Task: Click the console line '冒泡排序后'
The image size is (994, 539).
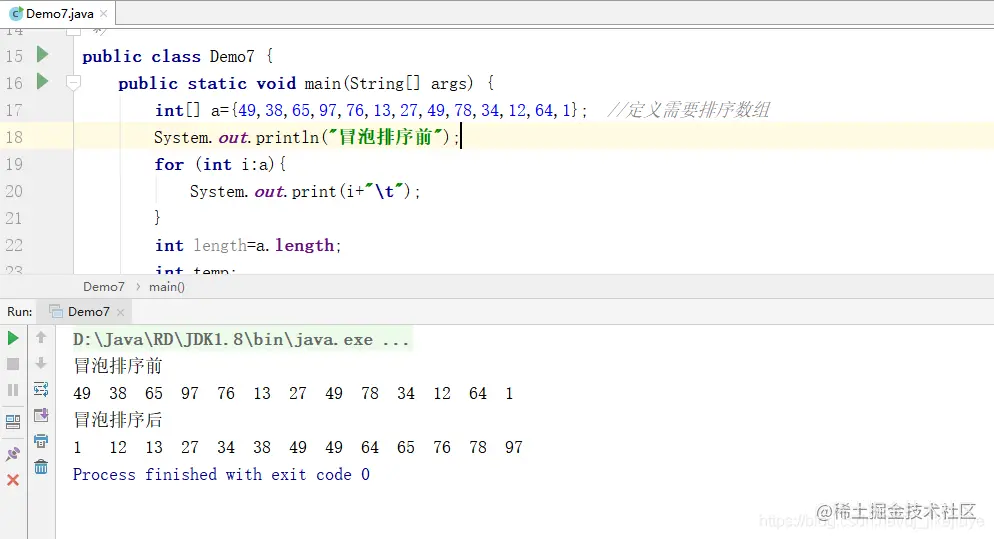Action: click(x=118, y=420)
